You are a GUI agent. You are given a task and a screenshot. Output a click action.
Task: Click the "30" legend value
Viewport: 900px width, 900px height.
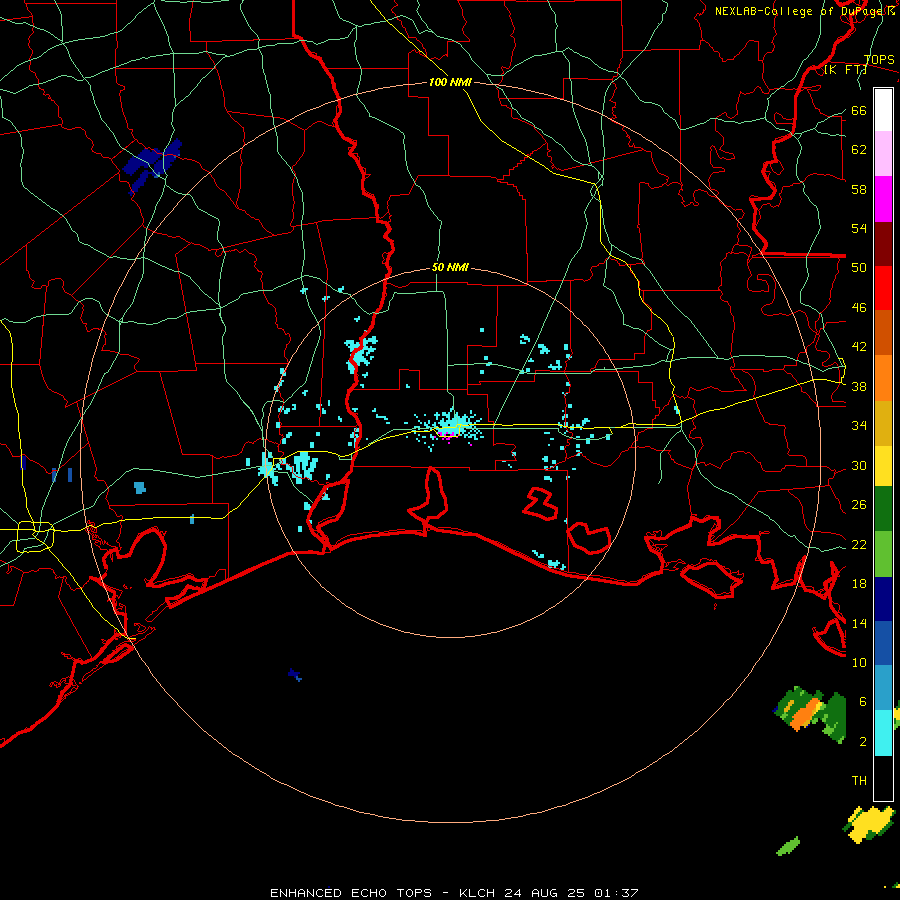point(859,465)
